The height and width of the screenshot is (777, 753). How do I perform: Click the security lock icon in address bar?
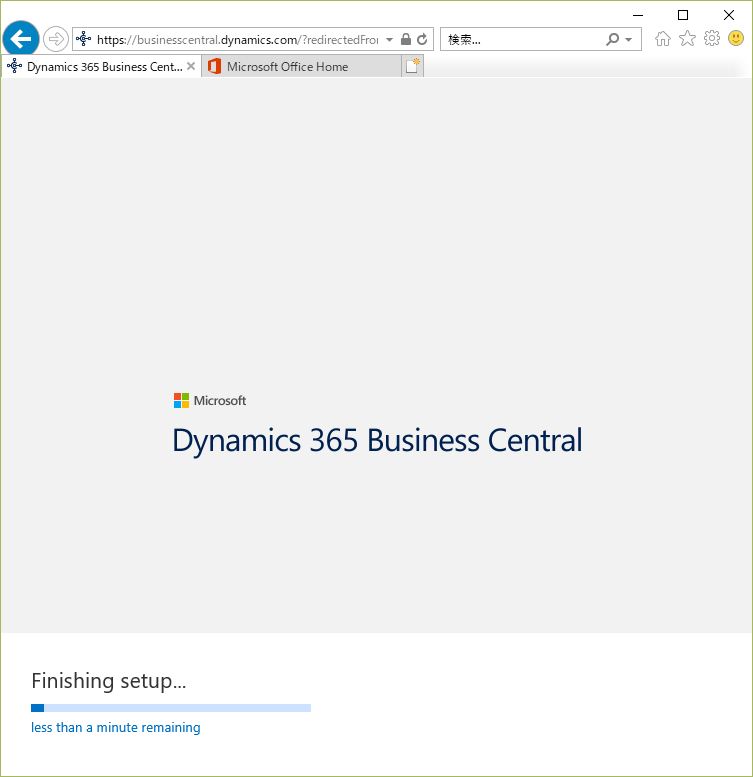406,39
